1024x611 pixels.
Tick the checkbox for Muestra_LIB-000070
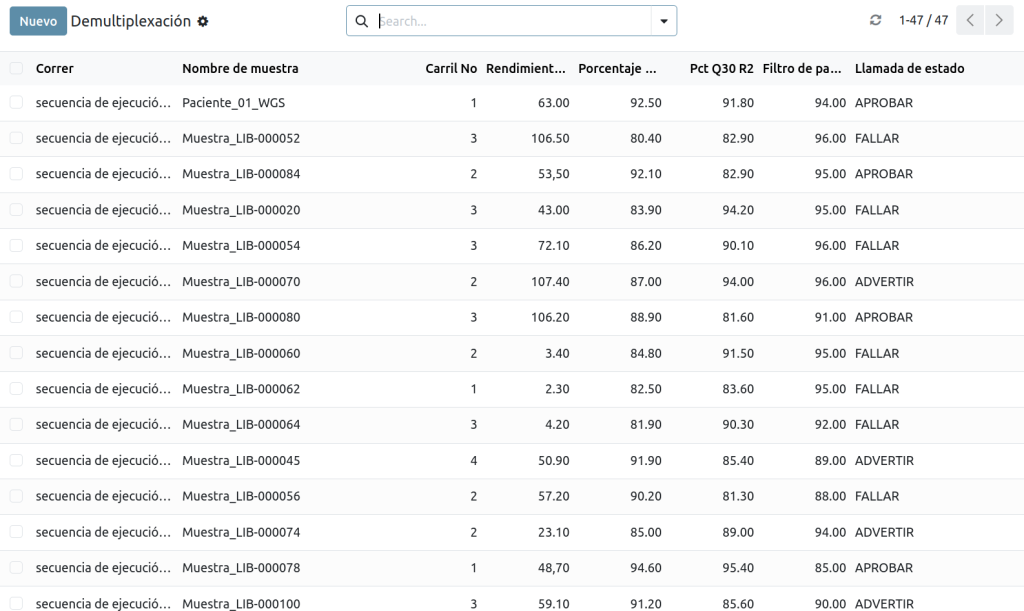[x=16, y=282]
